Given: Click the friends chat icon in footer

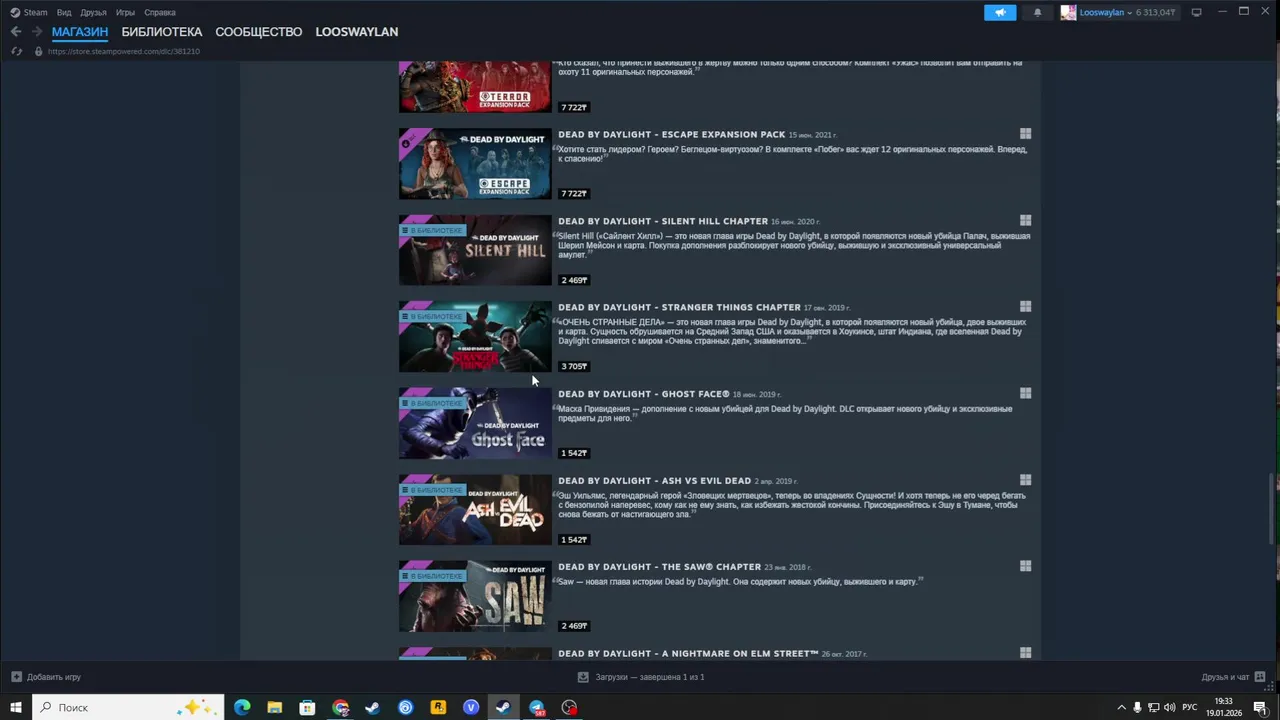Looking at the screenshot, I should pyautogui.click(x=1260, y=677).
